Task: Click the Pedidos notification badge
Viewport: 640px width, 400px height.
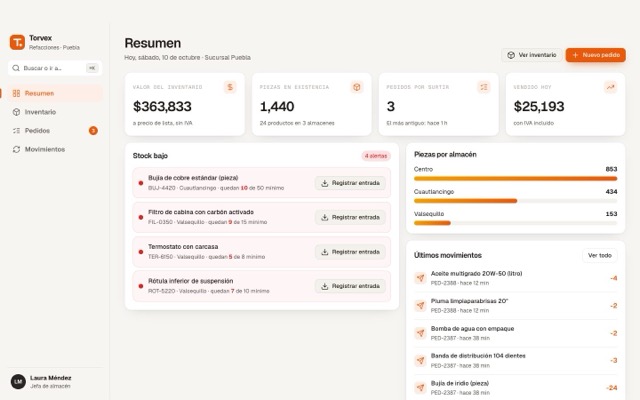Action: pyautogui.click(x=93, y=131)
